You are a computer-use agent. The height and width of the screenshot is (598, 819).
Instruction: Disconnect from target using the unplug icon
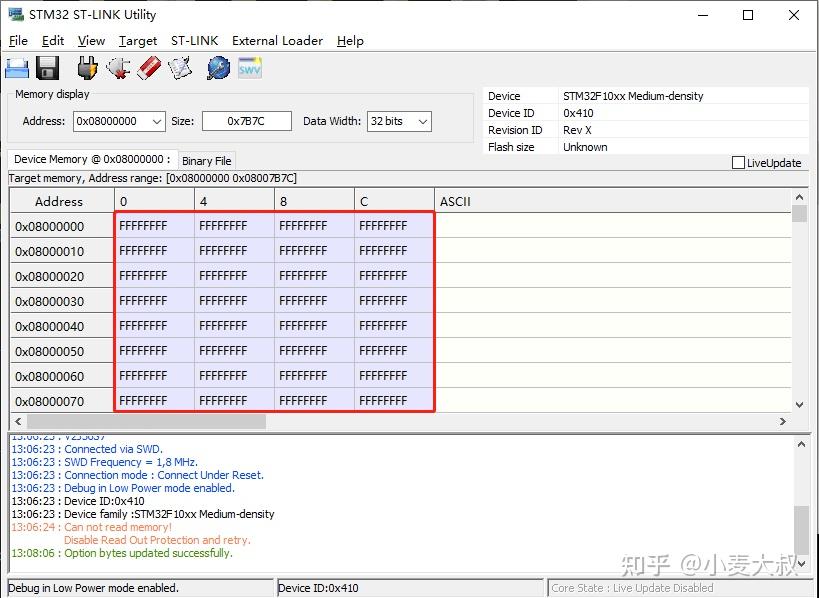point(119,66)
